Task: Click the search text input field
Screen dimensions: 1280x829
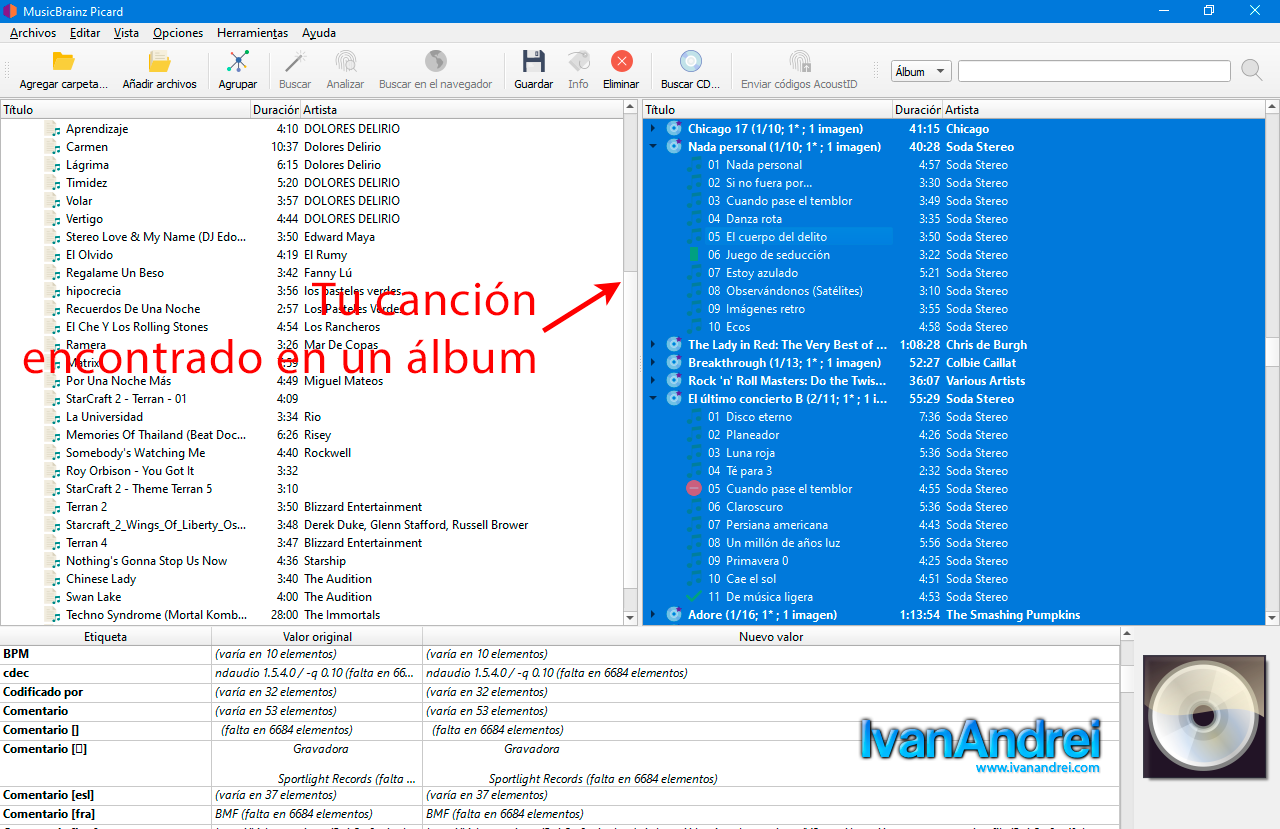Action: tap(1094, 71)
